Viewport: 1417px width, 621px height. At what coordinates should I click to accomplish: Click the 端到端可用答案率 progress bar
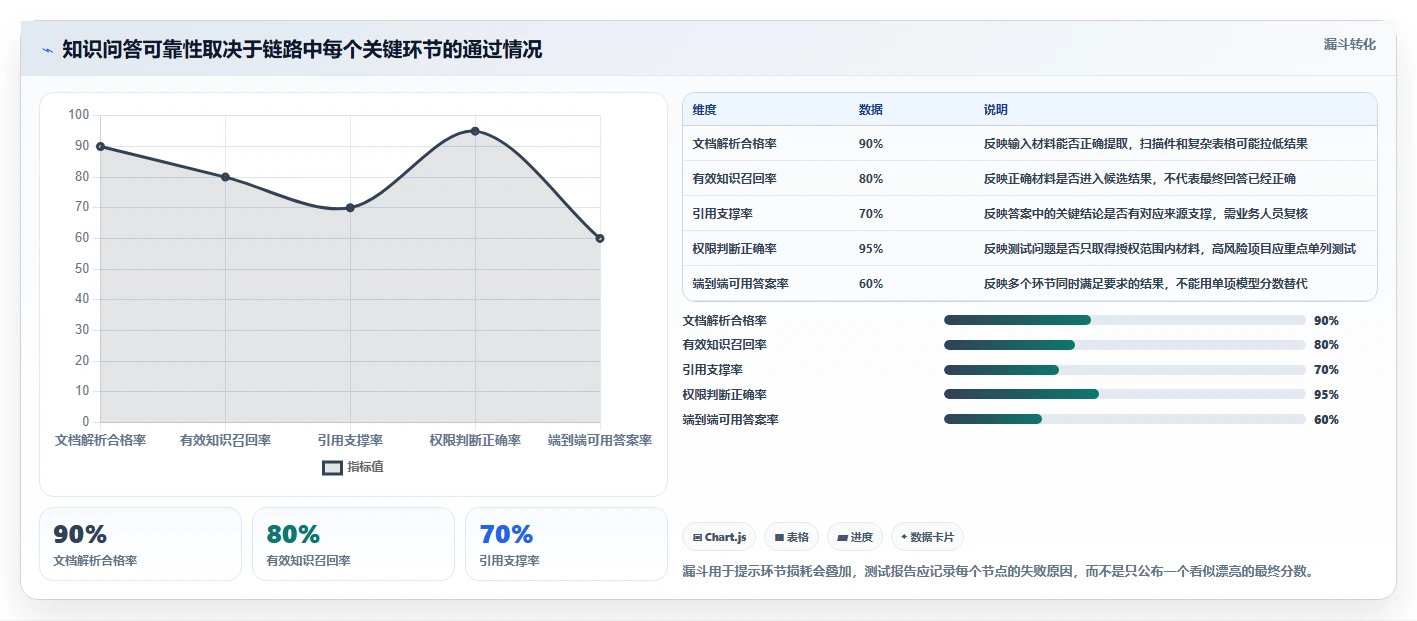pos(1125,419)
